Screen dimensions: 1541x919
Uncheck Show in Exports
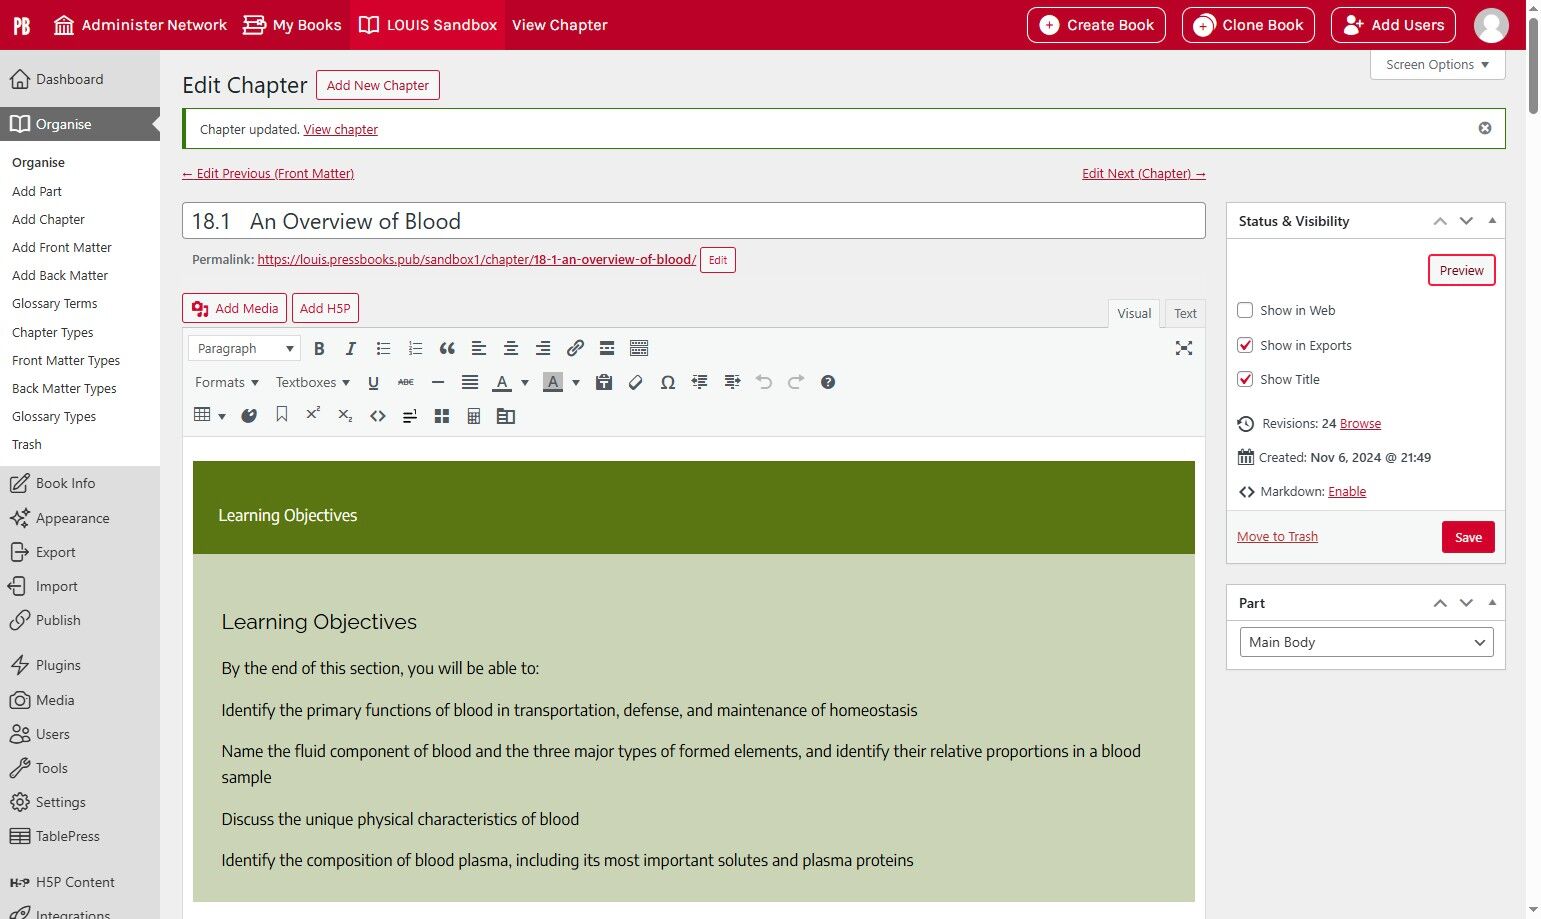(x=1245, y=345)
